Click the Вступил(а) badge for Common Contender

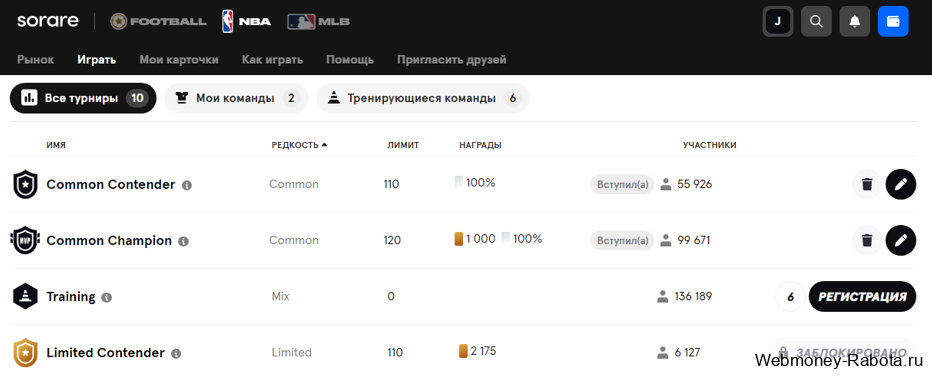click(x=622, y=184)
